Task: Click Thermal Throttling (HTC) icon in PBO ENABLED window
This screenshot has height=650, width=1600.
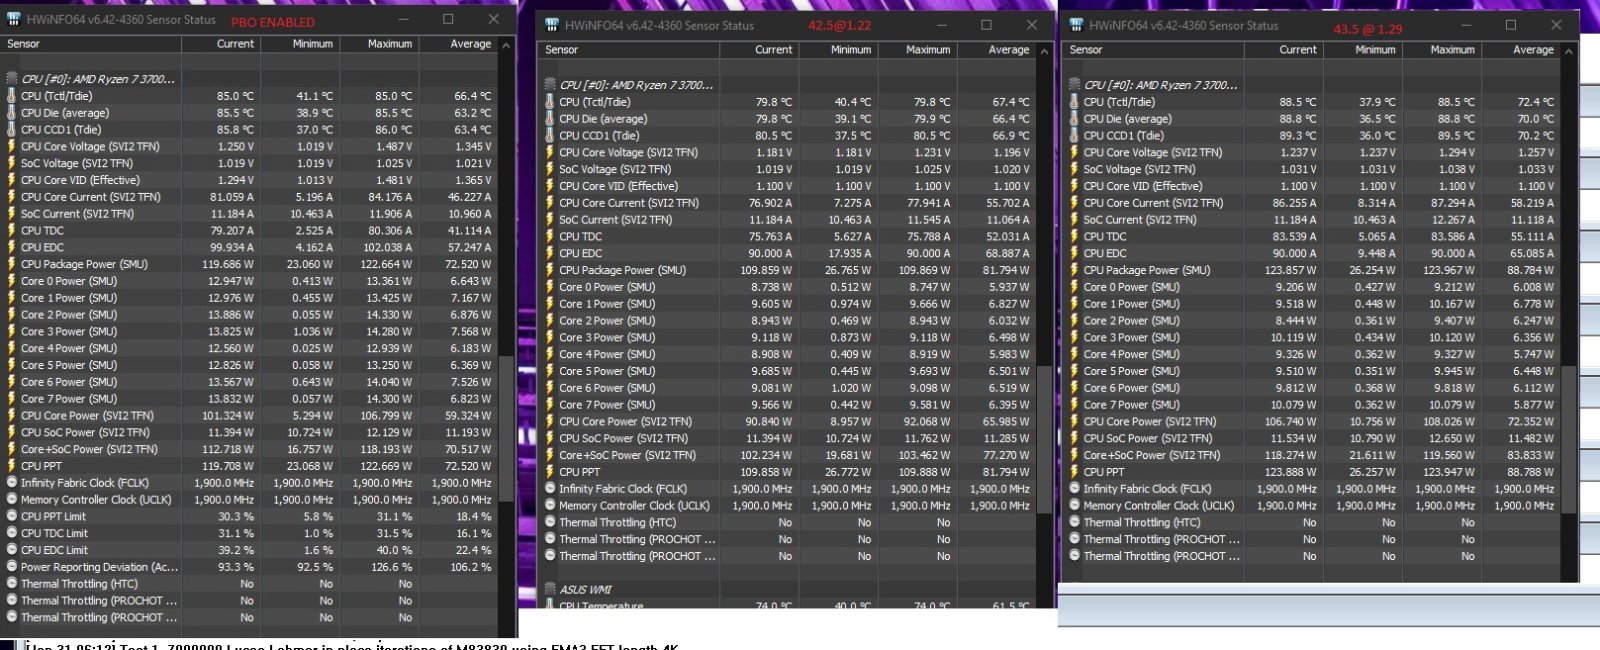Action: (x=12, y=583)
